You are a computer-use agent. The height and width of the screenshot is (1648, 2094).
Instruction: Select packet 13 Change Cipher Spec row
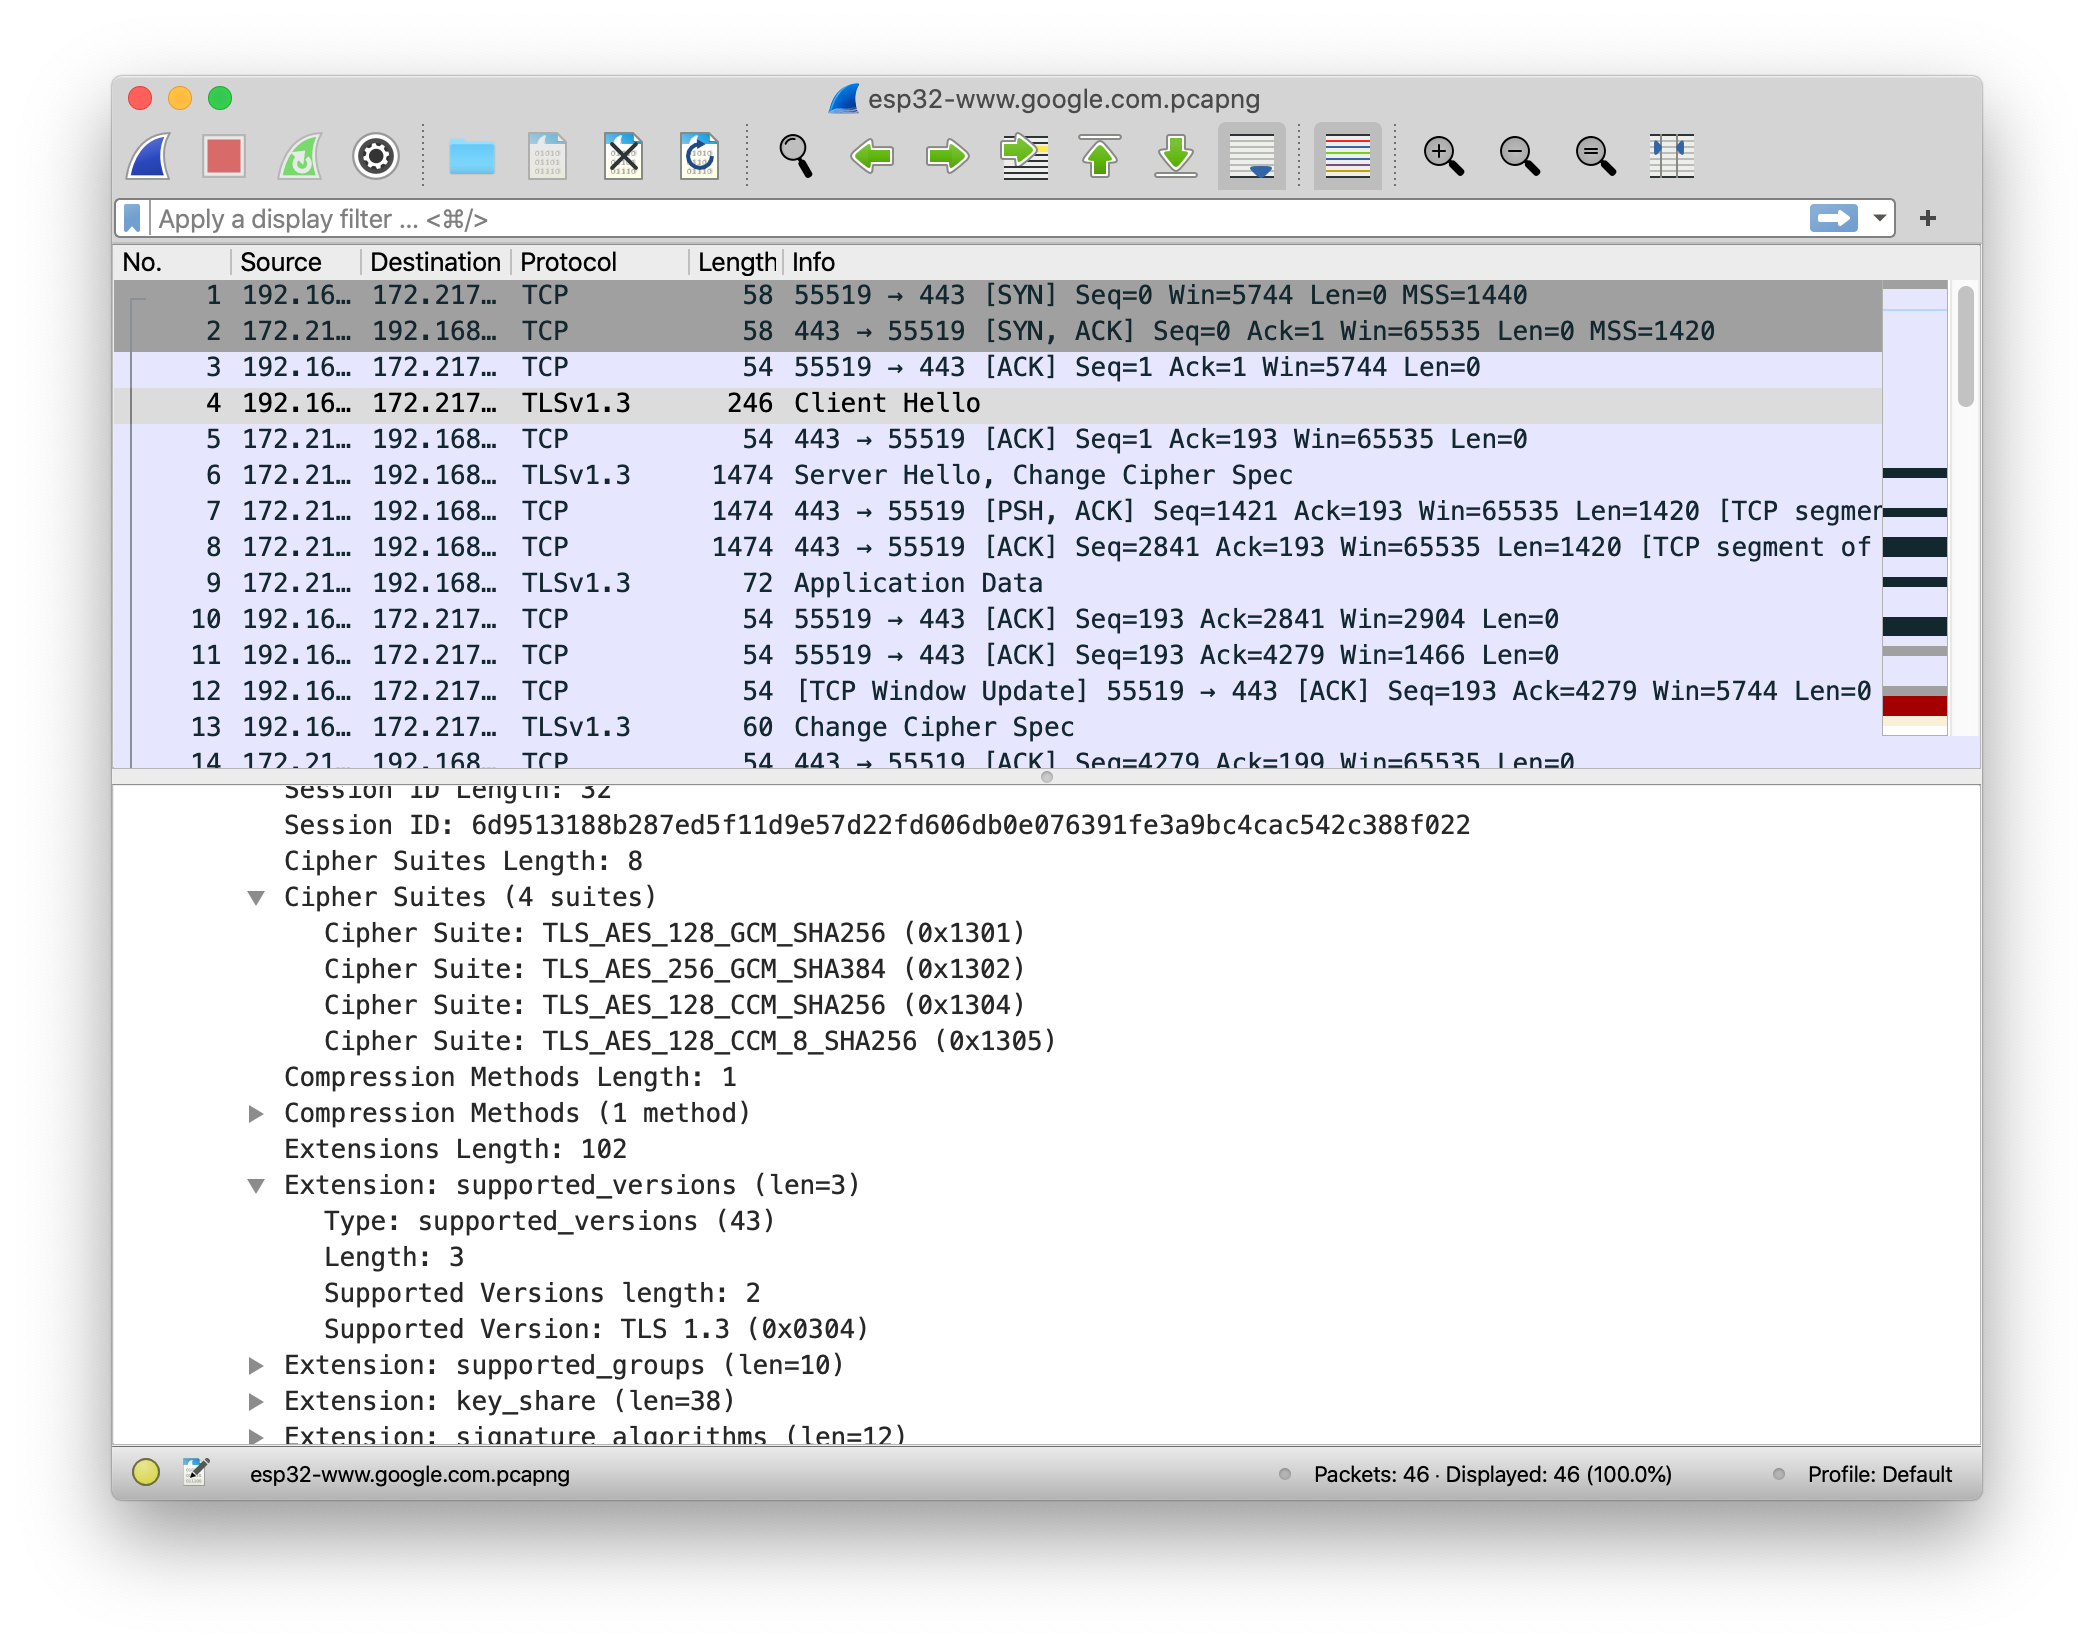[998, 727]
